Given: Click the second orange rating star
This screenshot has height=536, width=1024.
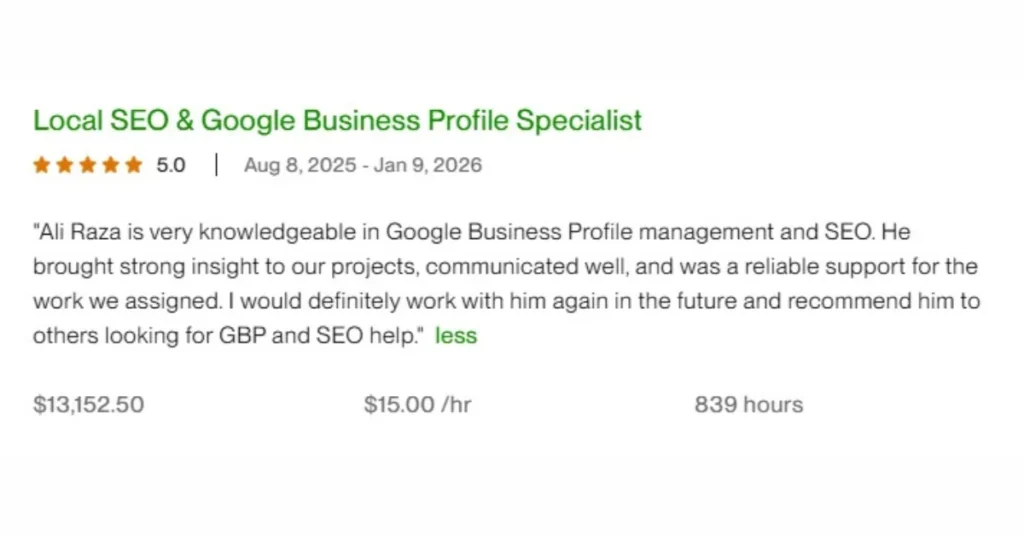Looking at the screenshot, I should (64, 165).
